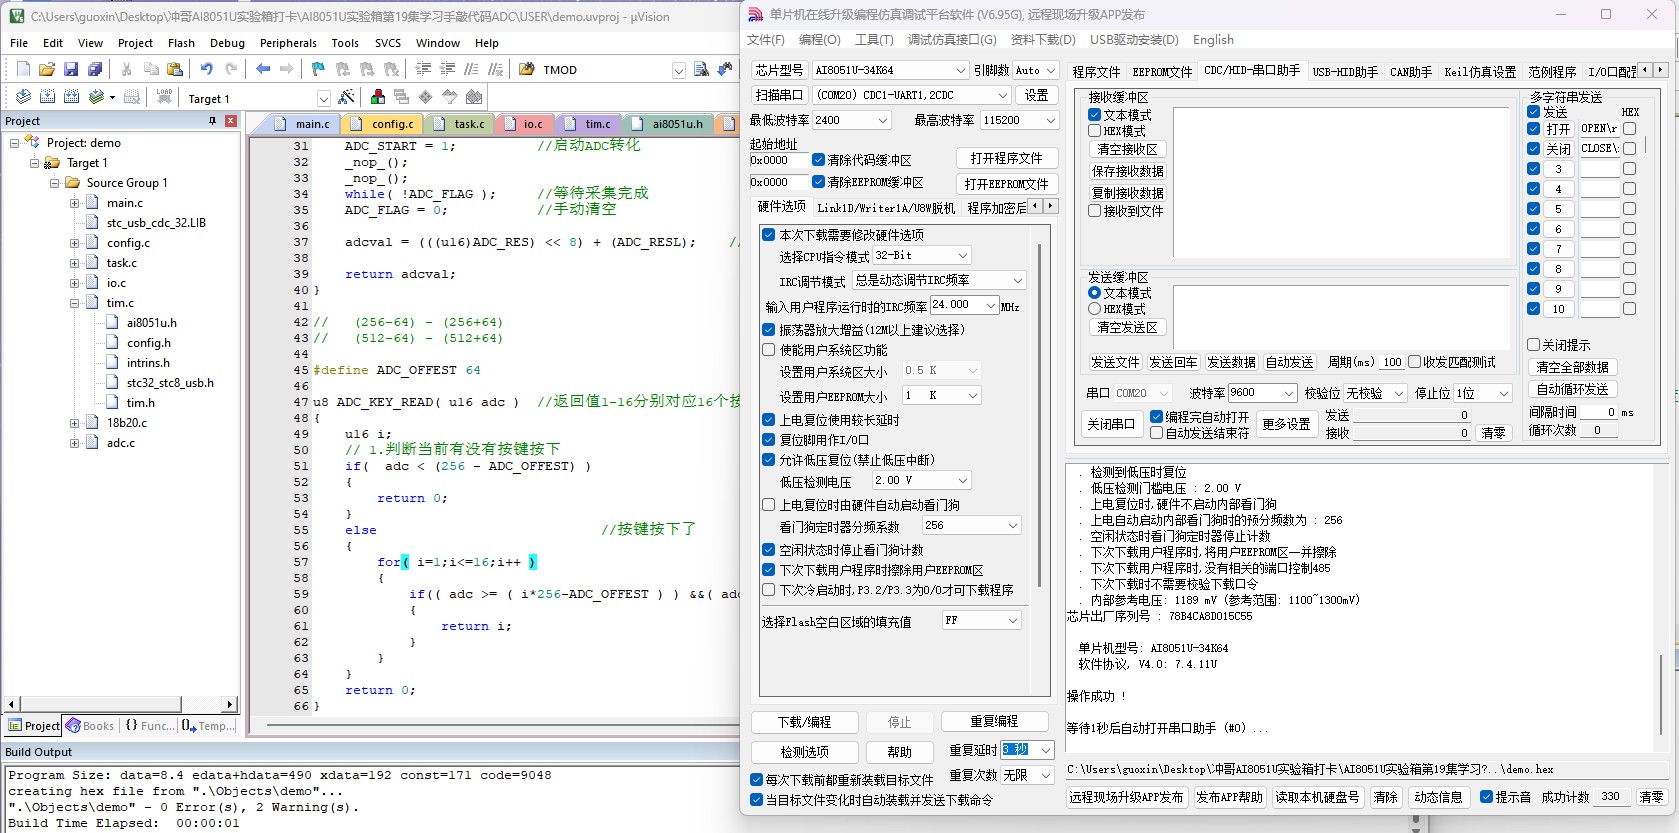
Task: Click the 关闭串口 button
Action: click(1111, 424)
